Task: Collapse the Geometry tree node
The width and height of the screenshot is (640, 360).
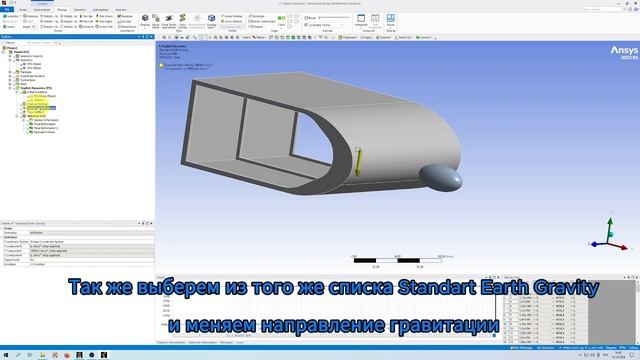Action: coord(10,60)
